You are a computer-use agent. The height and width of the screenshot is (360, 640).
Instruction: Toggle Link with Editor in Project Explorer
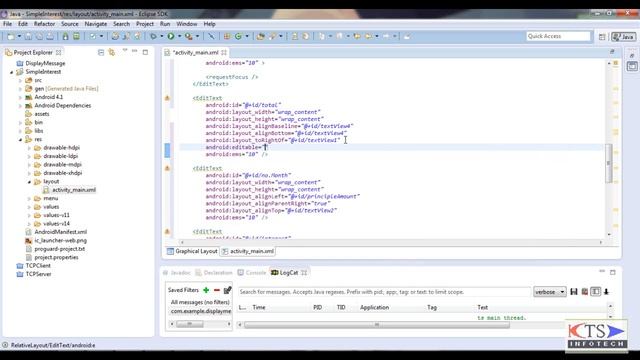tap(111, 52)
